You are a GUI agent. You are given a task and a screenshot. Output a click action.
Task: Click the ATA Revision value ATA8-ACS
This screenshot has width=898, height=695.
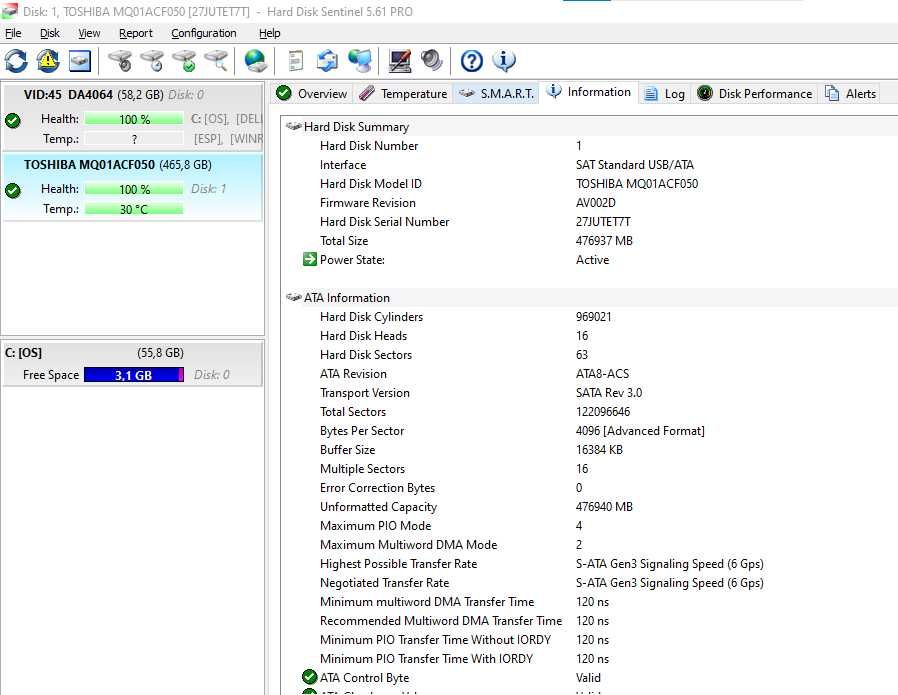coord(602,374)
